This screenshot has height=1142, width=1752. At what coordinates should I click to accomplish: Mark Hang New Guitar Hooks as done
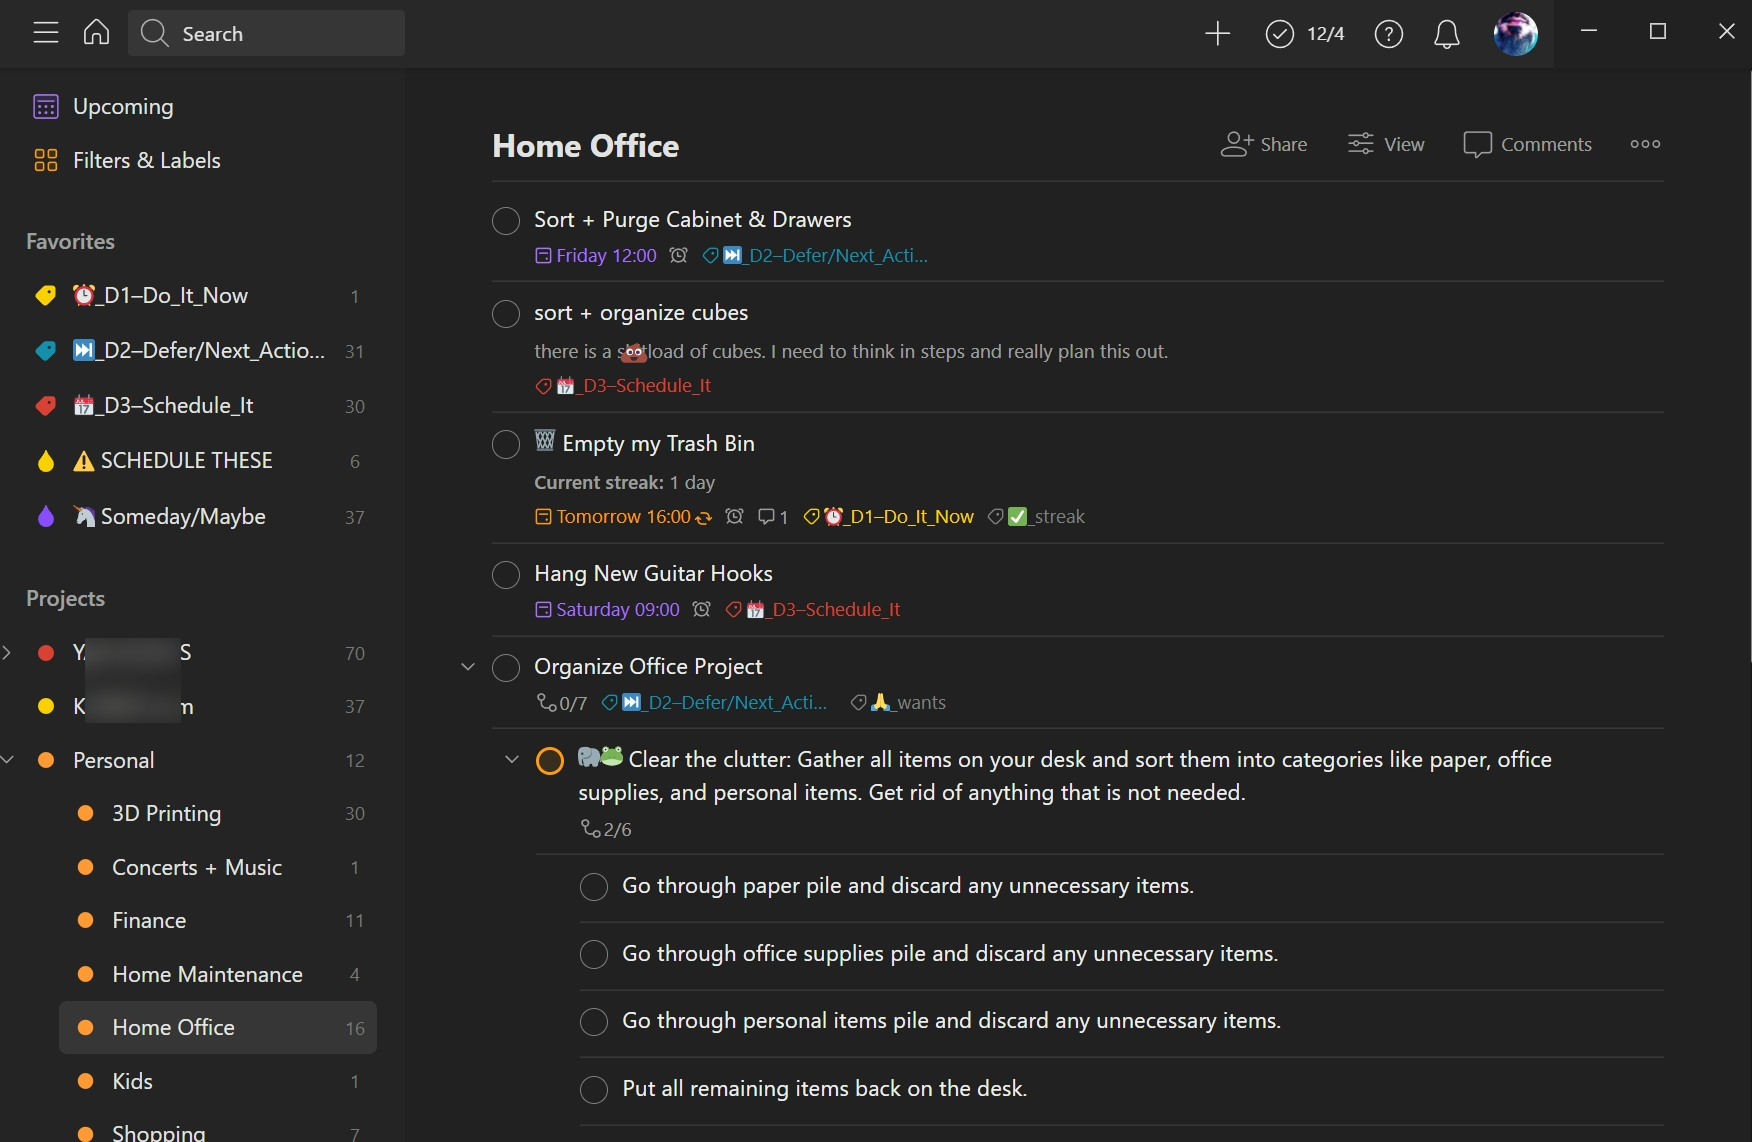pos(506,575)
